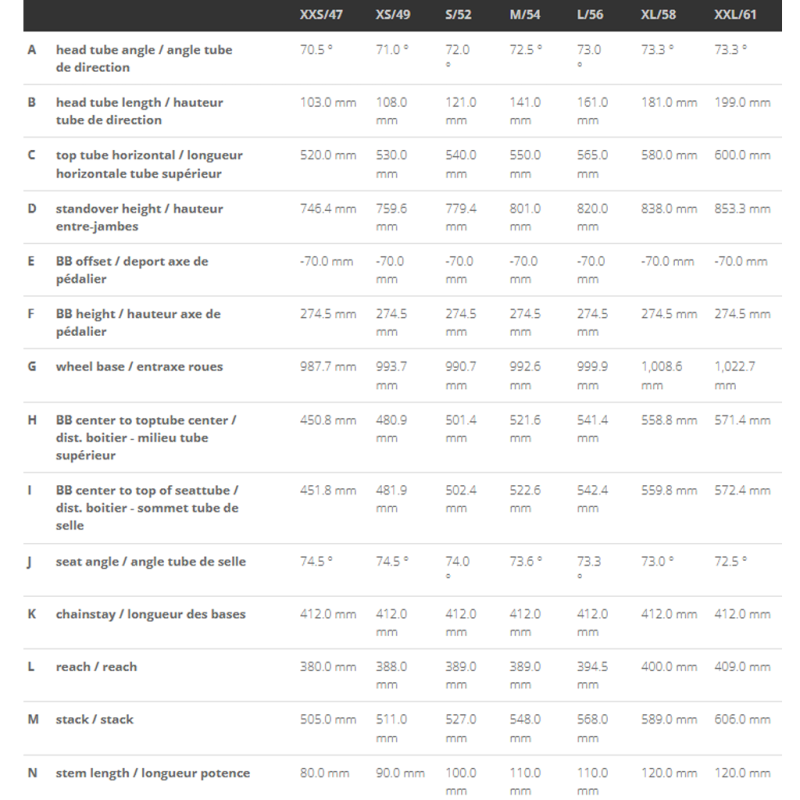Click the XXL/61 size header
Screen dimensions: 800x800
[734, 16]
